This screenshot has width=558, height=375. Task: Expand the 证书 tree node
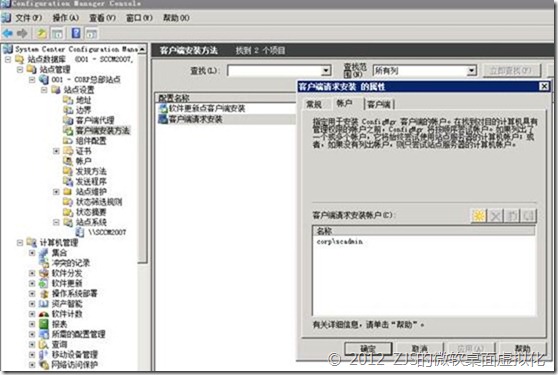coord(56,151)
